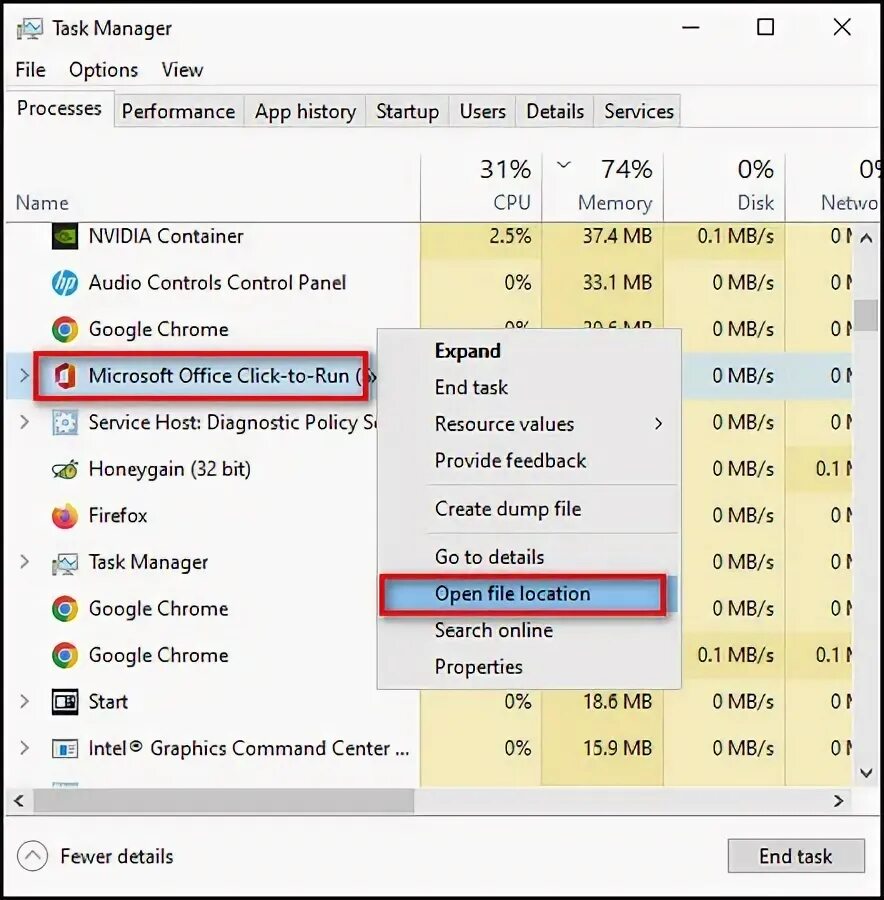Viewport: 884px width, 900px height.
Task: Click the Fewer details up-arrow icon
Action: click(x=32, y=856)
